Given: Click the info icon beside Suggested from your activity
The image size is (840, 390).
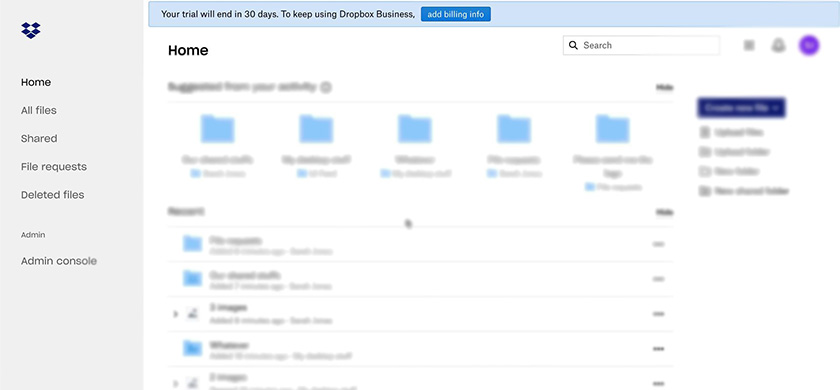Looking at the screenshot, I should pyautogui.click(x=326, y=87).
